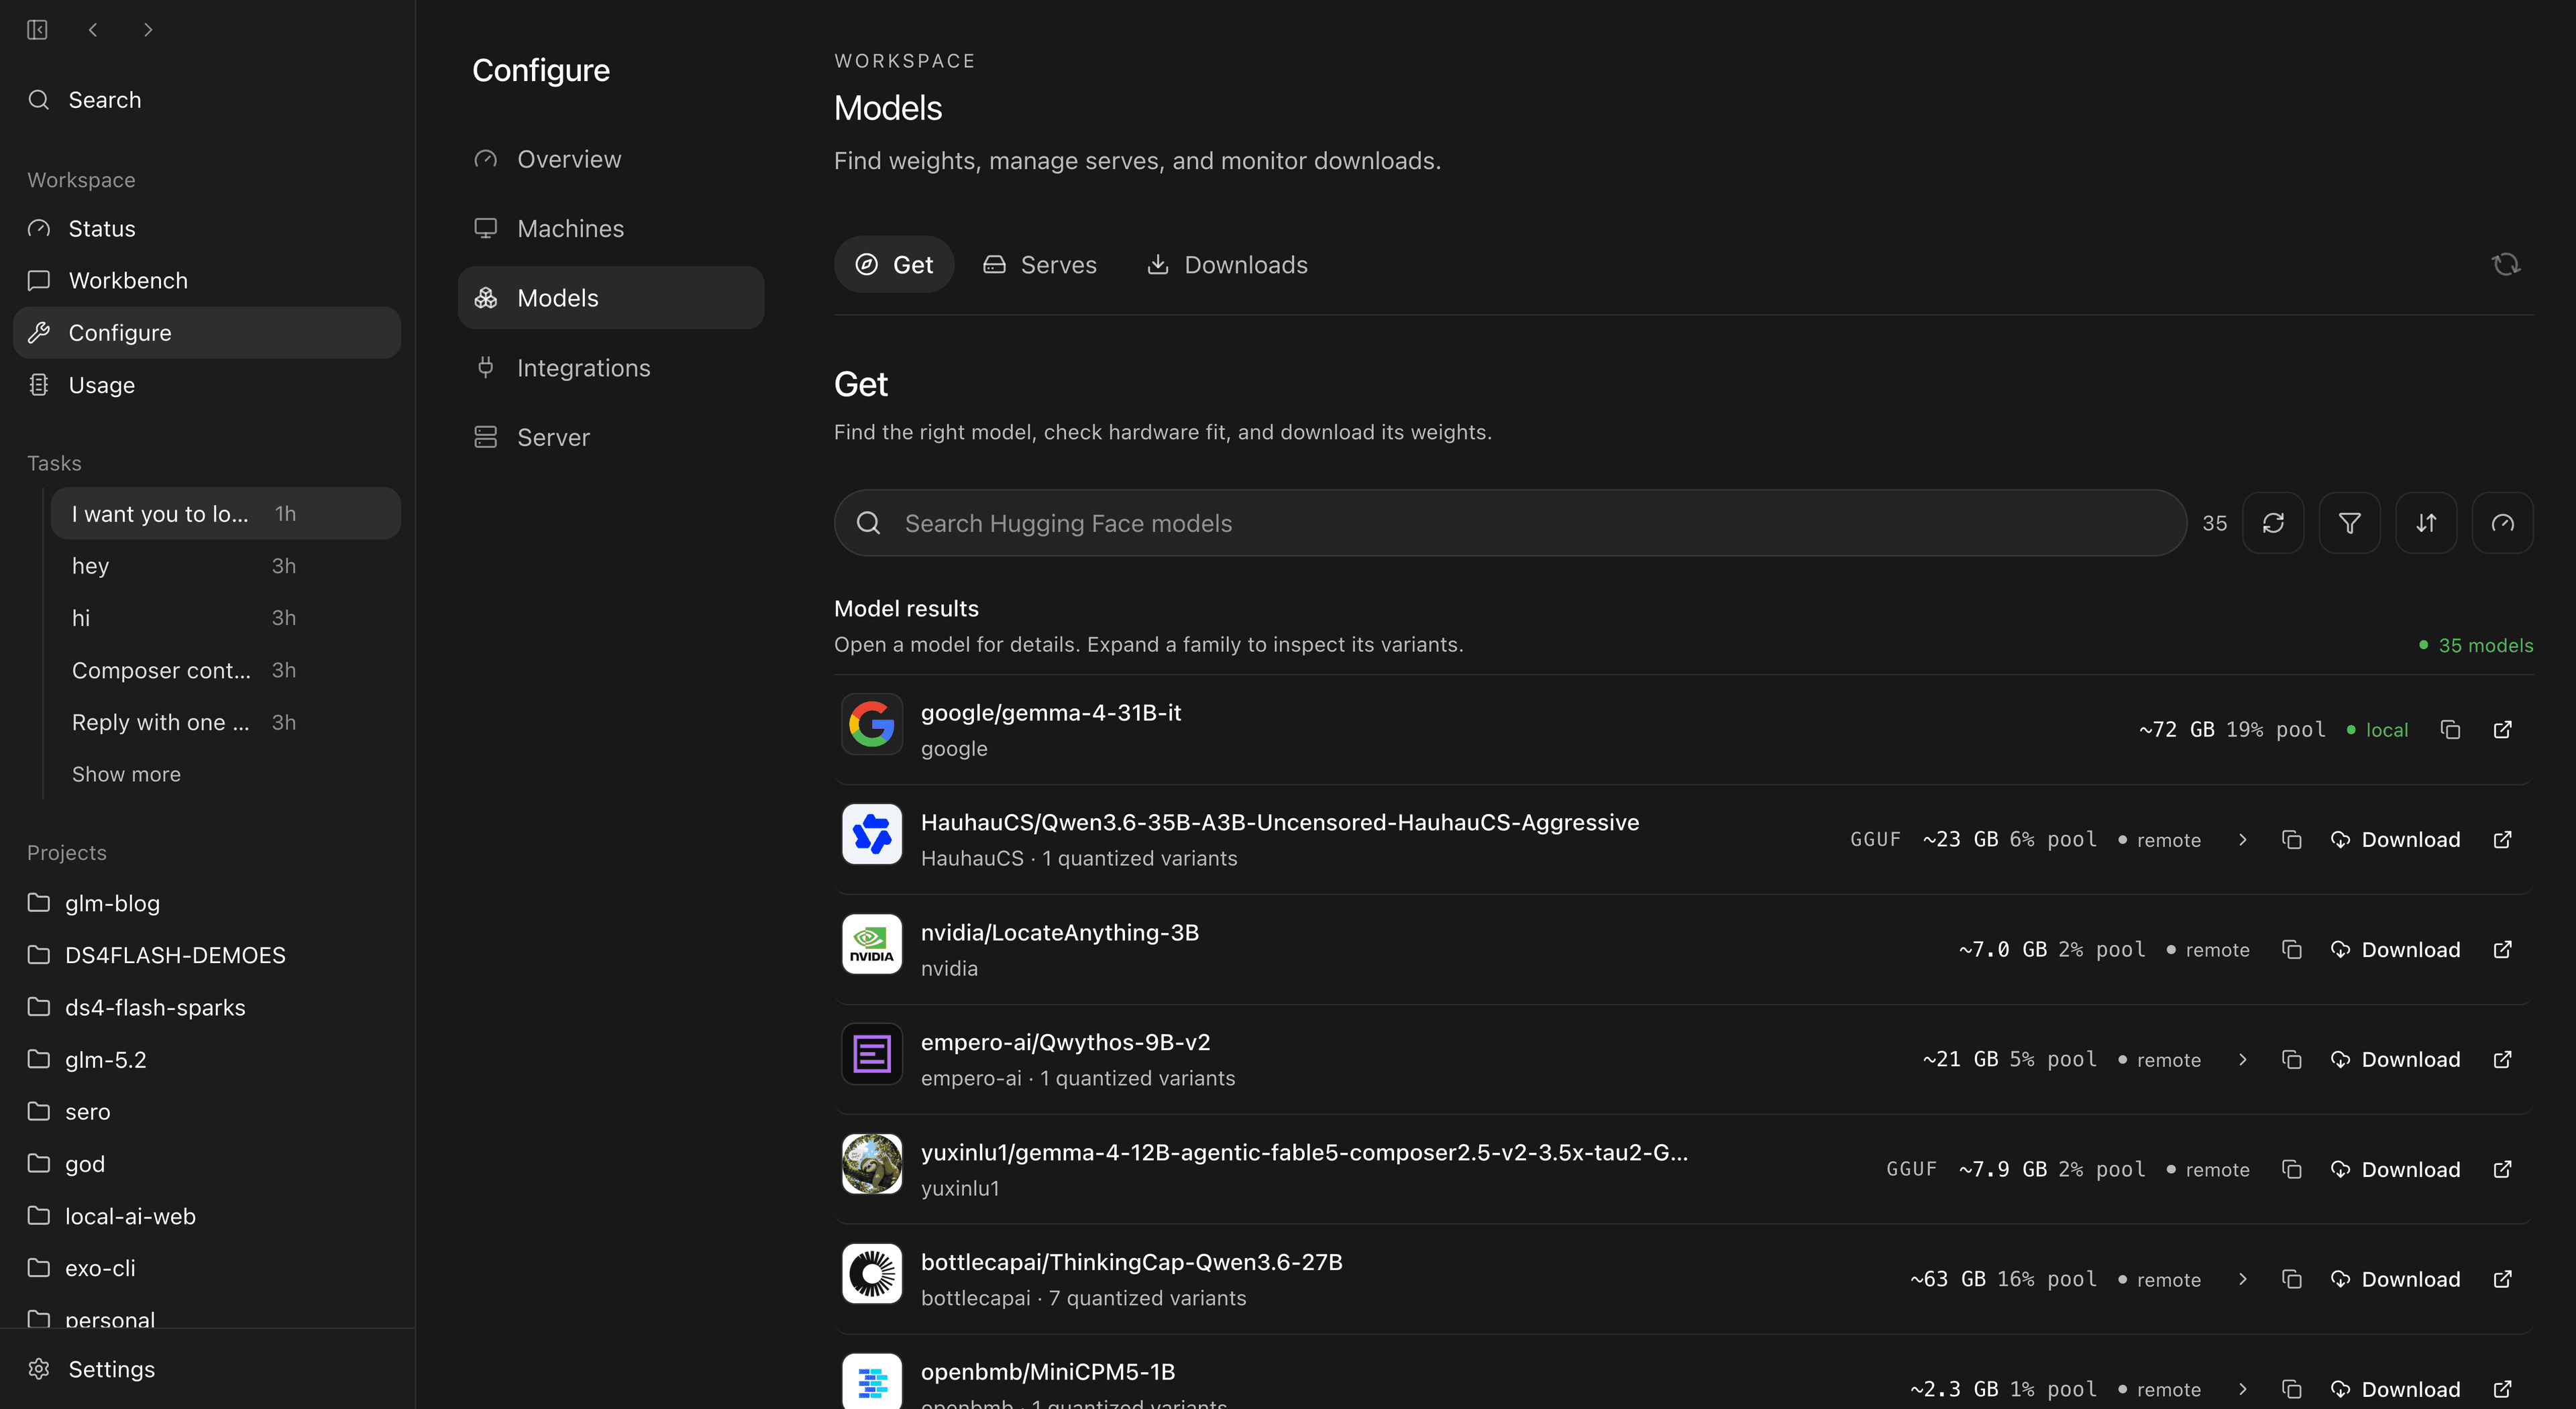Click Show more under Tasks
Screen dimensions: 2576x1409
(126, 774)
